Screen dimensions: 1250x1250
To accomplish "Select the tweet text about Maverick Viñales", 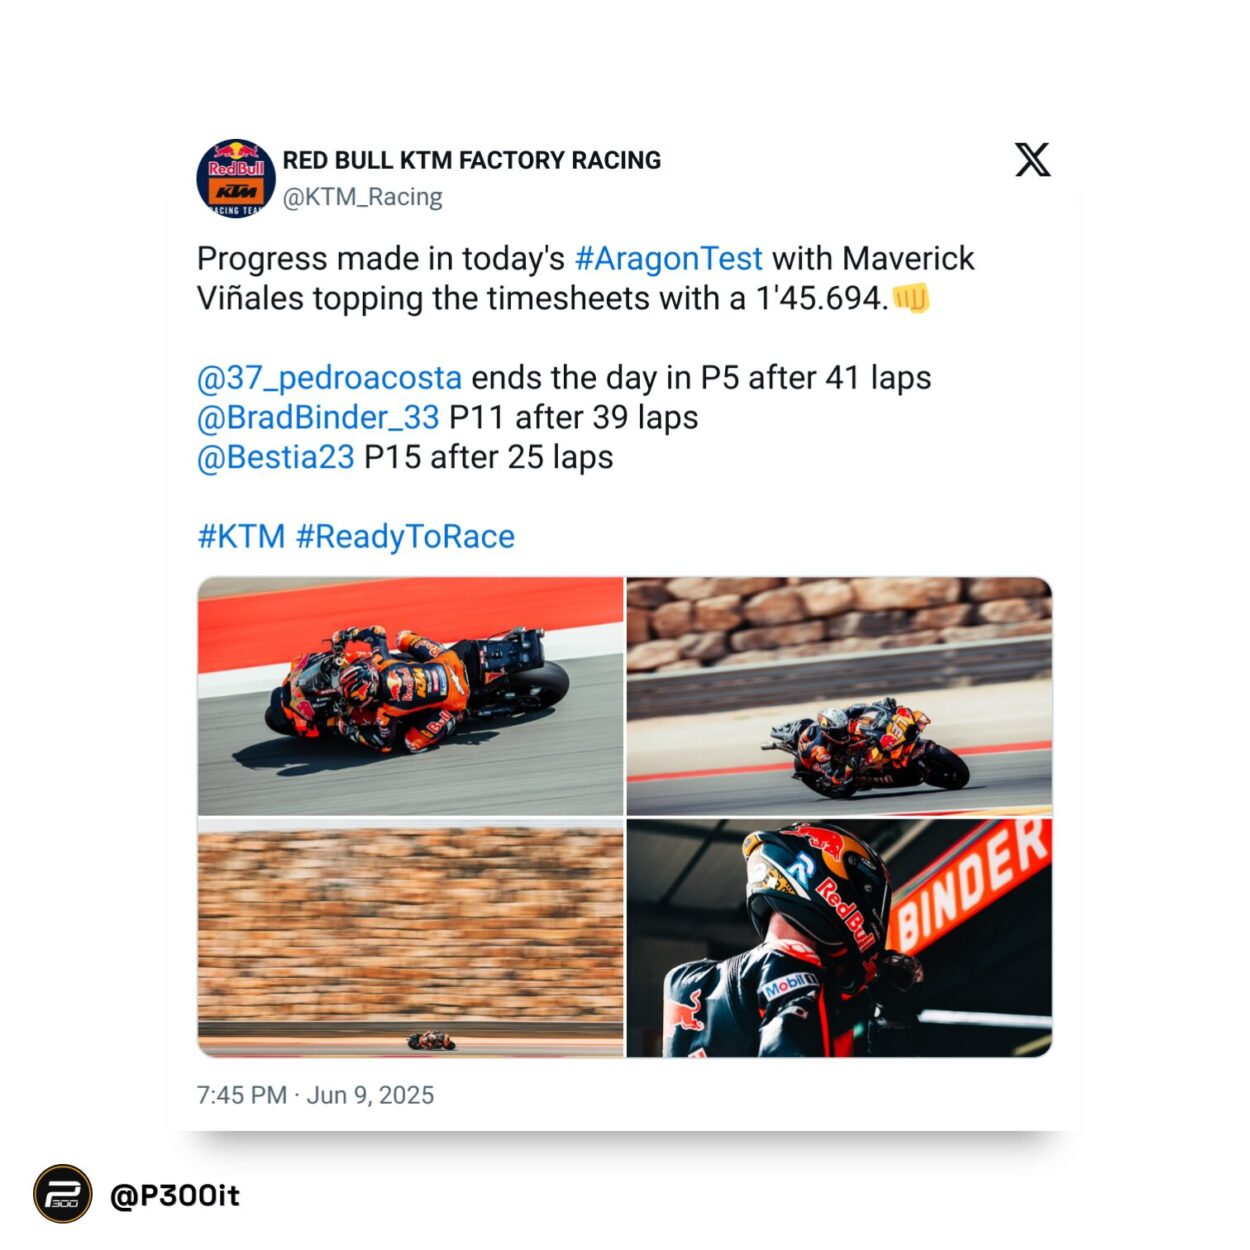I will pyautogui.click(x=585, y=278).
